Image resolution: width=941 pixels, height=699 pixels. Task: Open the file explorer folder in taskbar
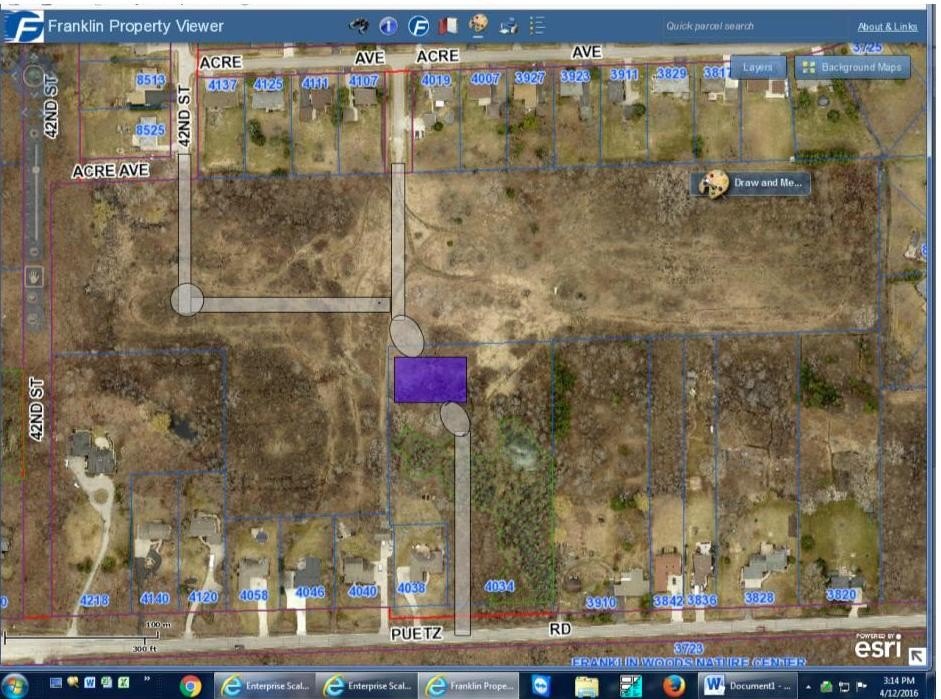click(586, 686)
